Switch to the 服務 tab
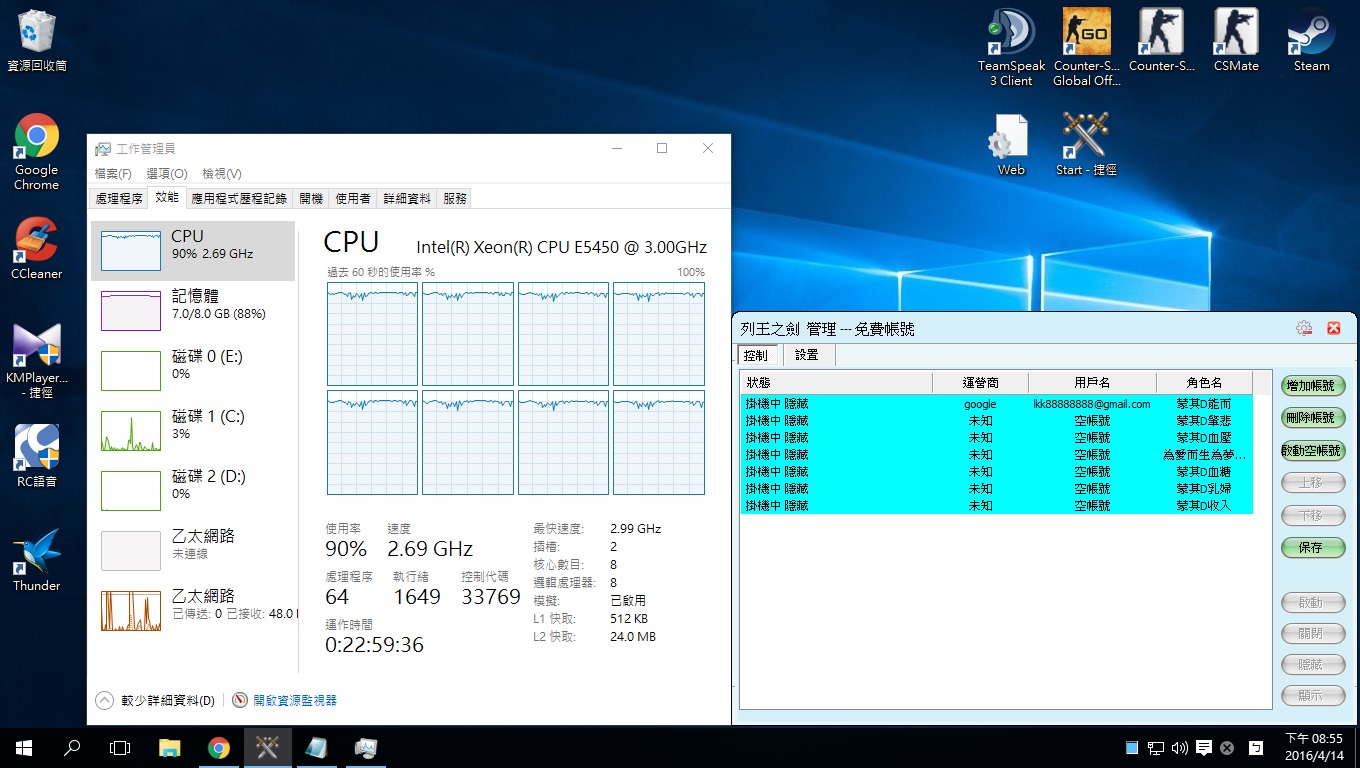The width and height of the screenshot is (1360, 768). pyautogui.click(x=455, y=198)
